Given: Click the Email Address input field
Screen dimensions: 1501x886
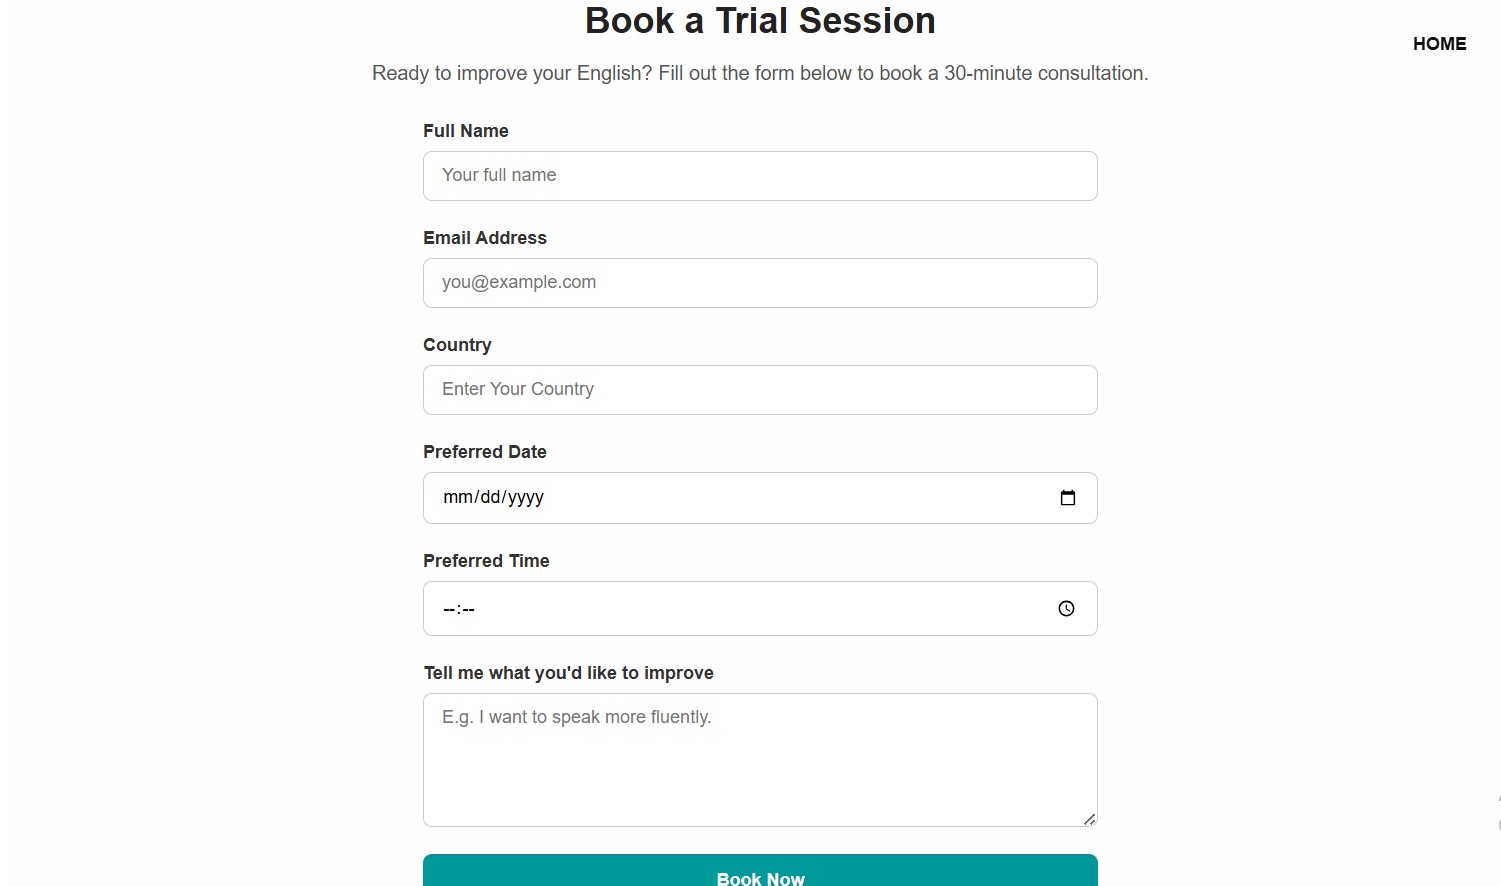Looking at the screenshot, I should (x=760, y=283).
